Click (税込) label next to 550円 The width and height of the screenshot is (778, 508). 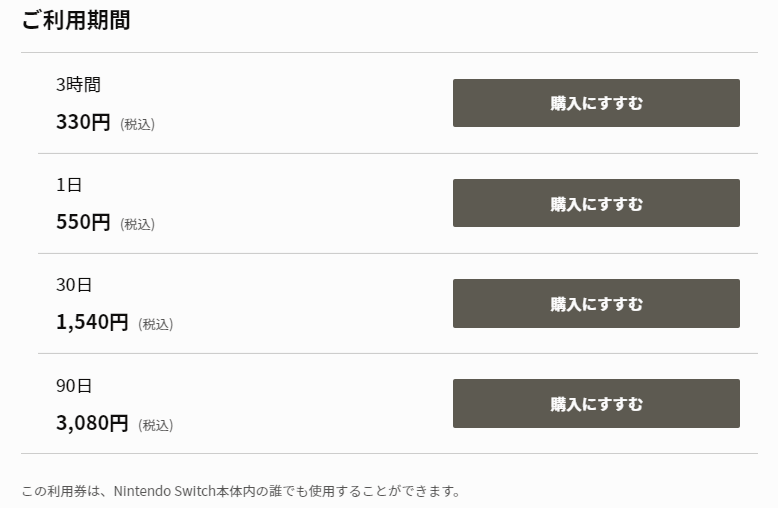(x=137, y=225)
